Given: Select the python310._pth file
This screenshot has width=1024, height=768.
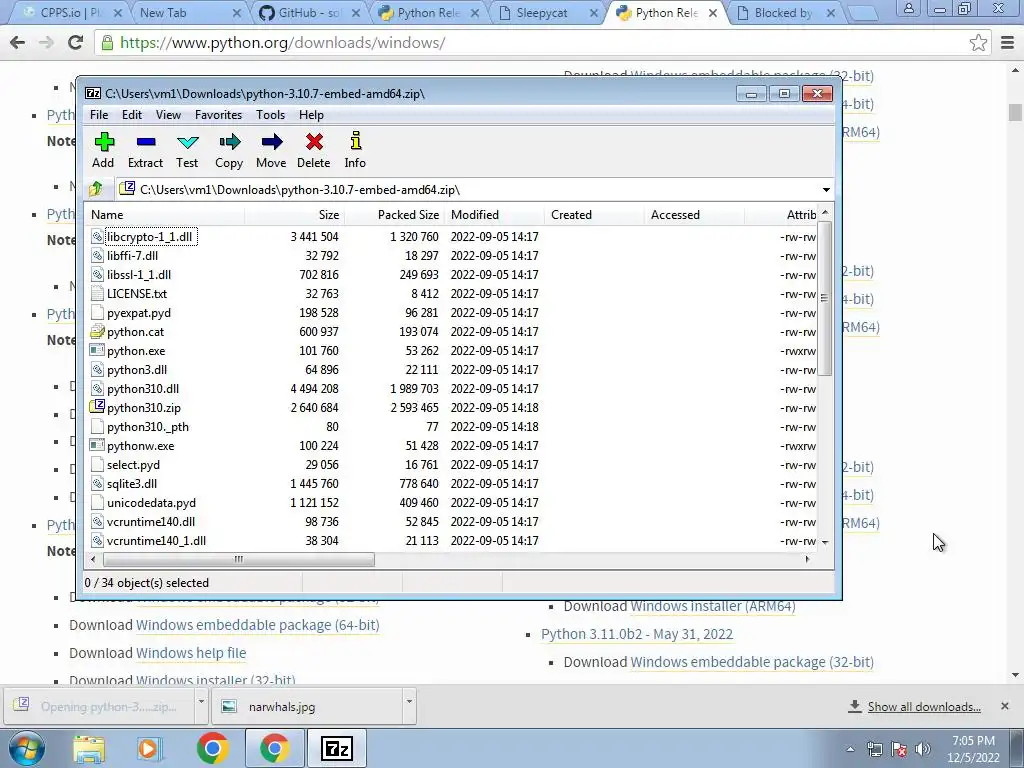Looking at the screenshot, I should 148,427.
